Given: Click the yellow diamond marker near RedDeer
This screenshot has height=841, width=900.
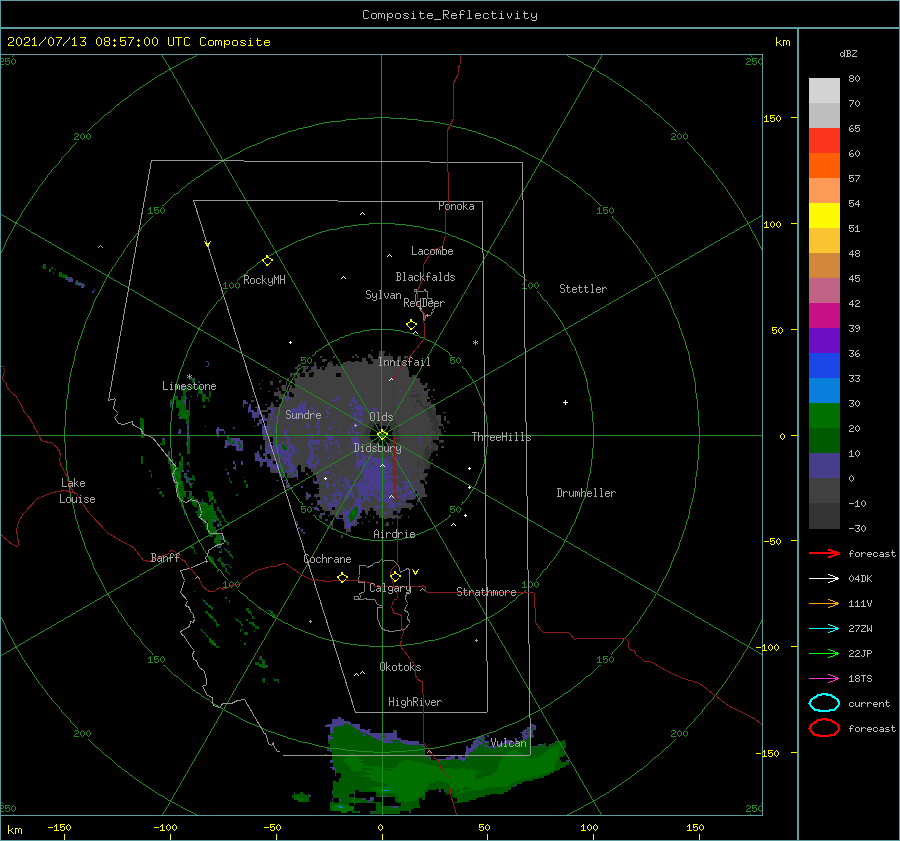Looking at the screenshot, I should click(412, 325).
